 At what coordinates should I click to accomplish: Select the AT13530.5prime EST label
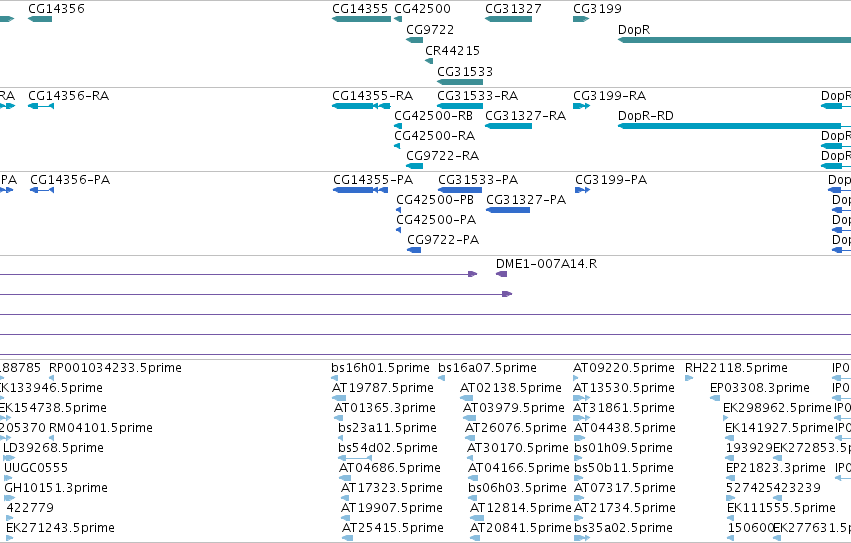click(x=624, y=388)
